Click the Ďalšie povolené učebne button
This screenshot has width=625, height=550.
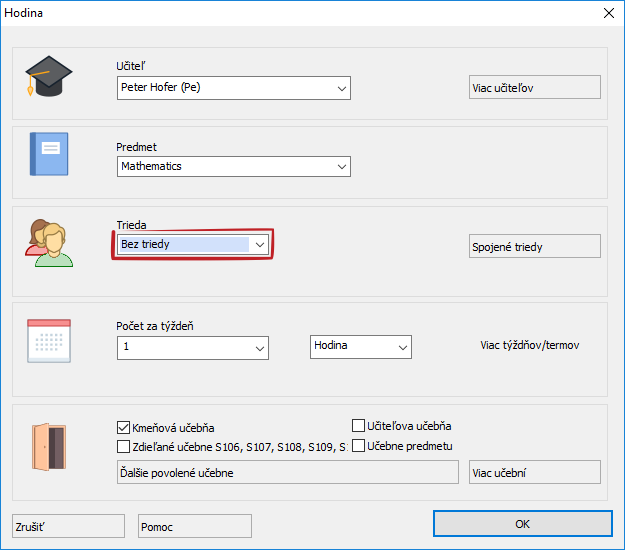pos(287,472)
